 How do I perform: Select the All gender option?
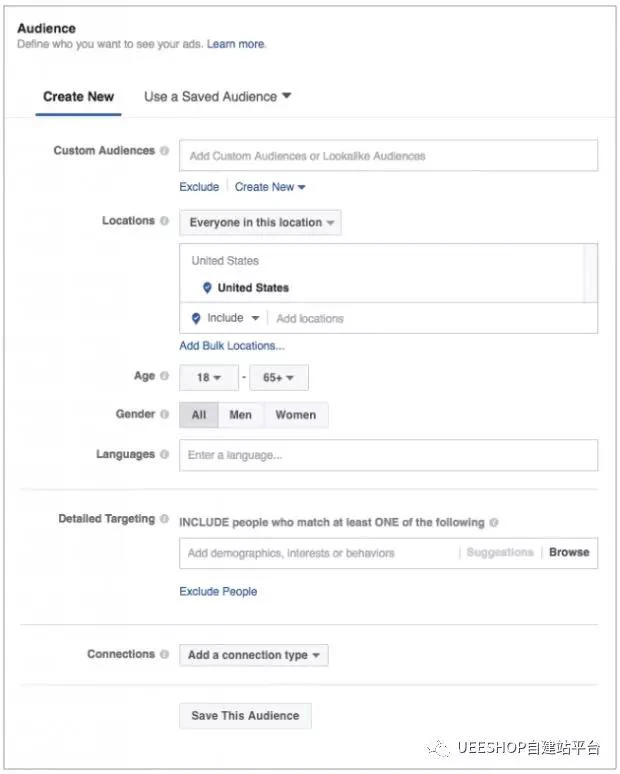click(x=199, y=415)
